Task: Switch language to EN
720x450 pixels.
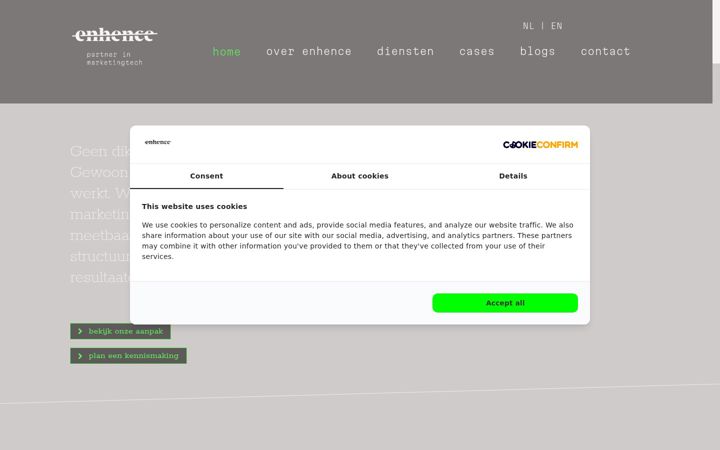Action: pos(557,26)
